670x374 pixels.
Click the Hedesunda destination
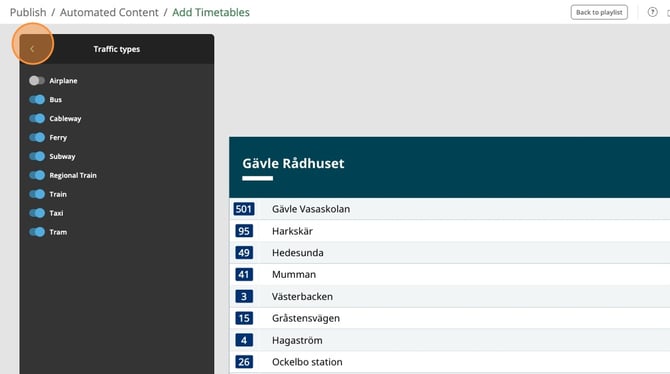(x=298, y=253)
